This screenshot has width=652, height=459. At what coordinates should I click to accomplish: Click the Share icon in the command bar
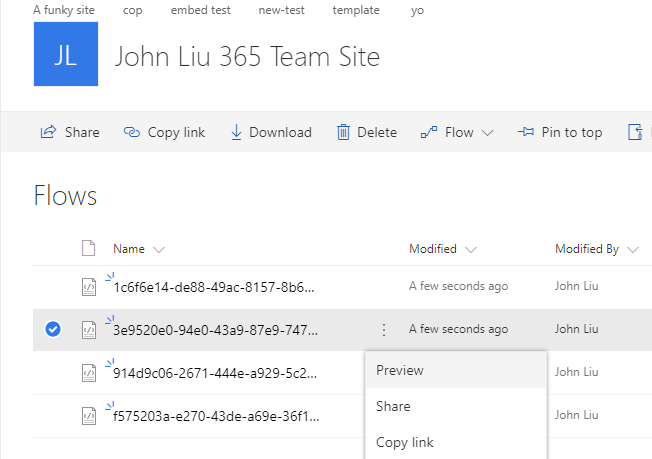tap(47, 132)
